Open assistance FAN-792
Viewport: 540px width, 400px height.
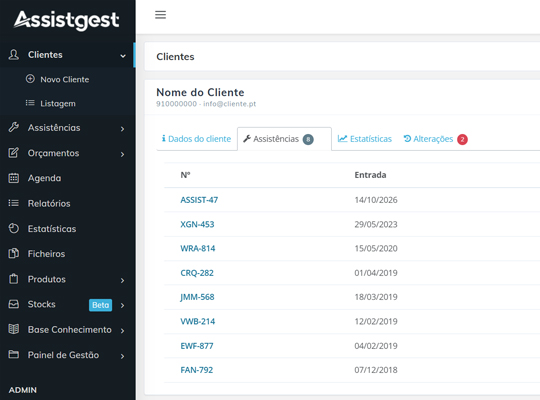(x=197, y=370)
